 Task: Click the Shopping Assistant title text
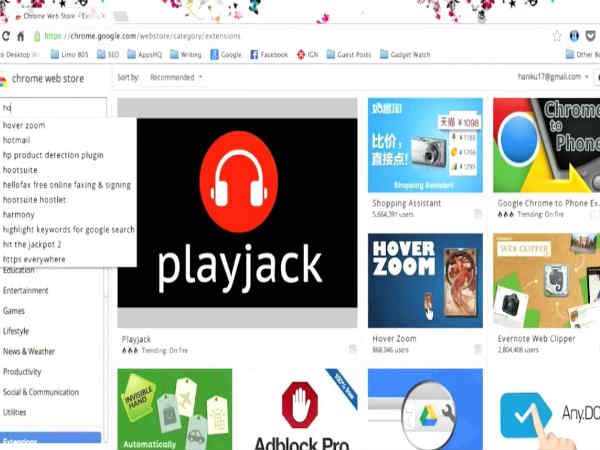(406, 203)
